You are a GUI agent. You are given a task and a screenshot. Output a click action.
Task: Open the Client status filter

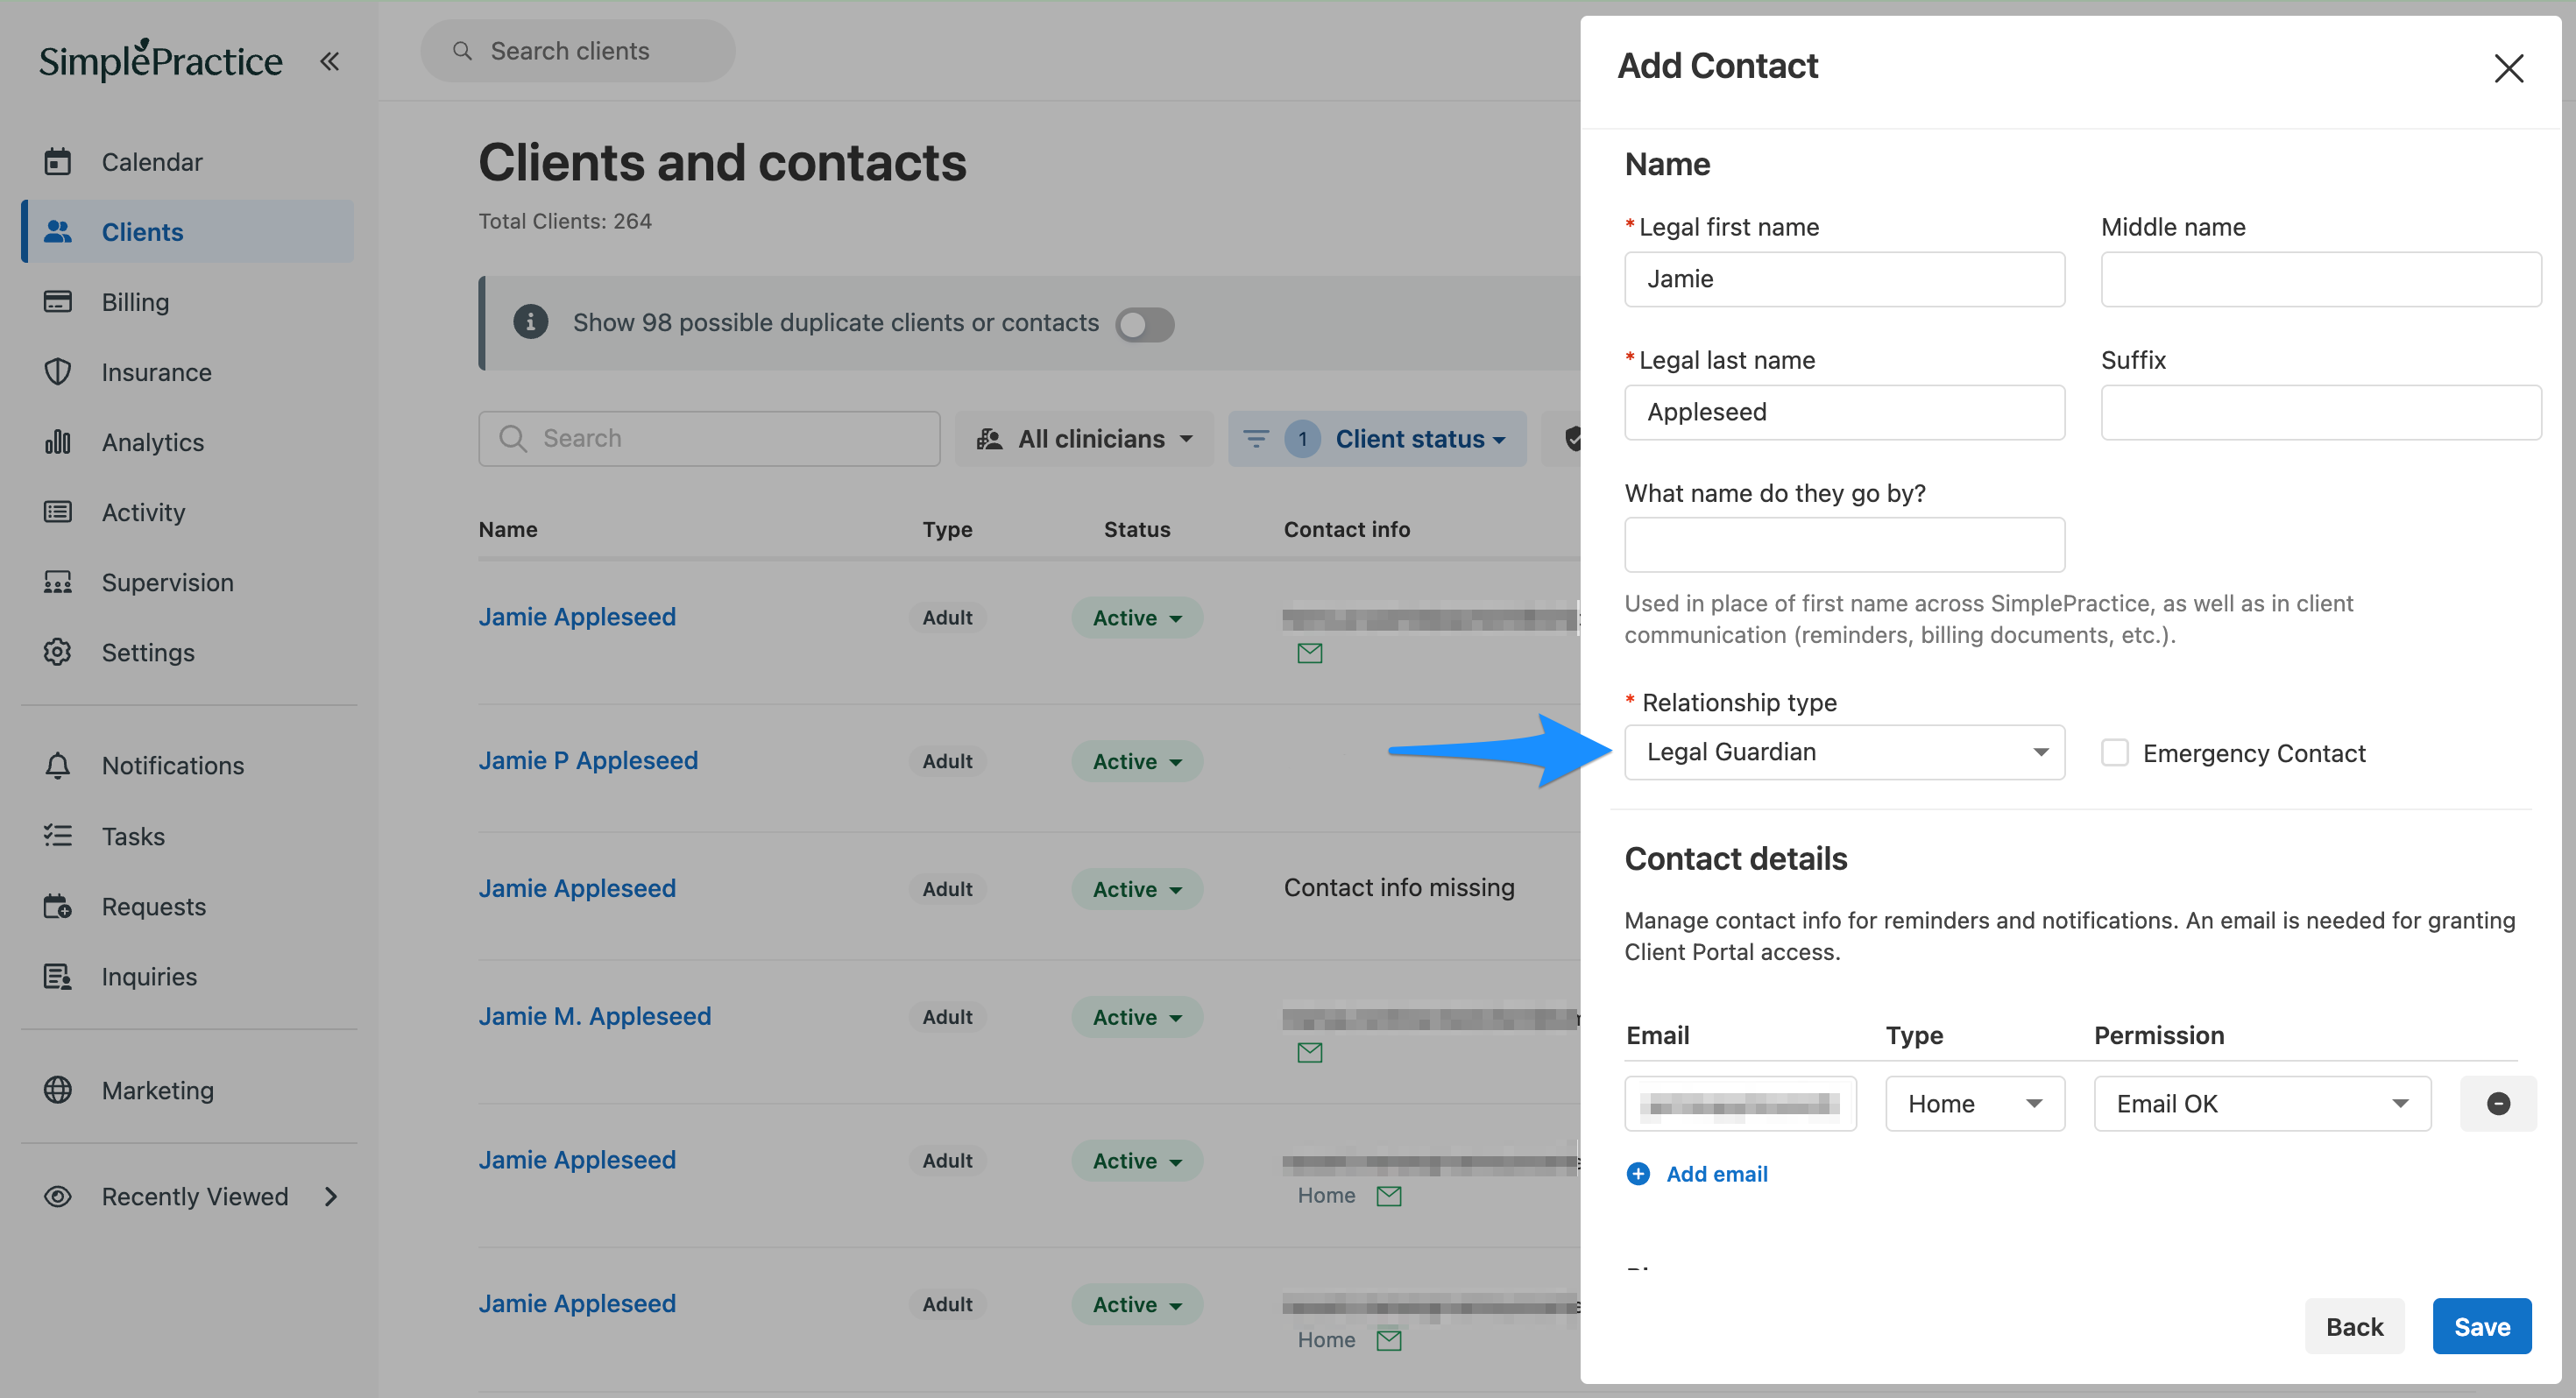click(1376, 439)
